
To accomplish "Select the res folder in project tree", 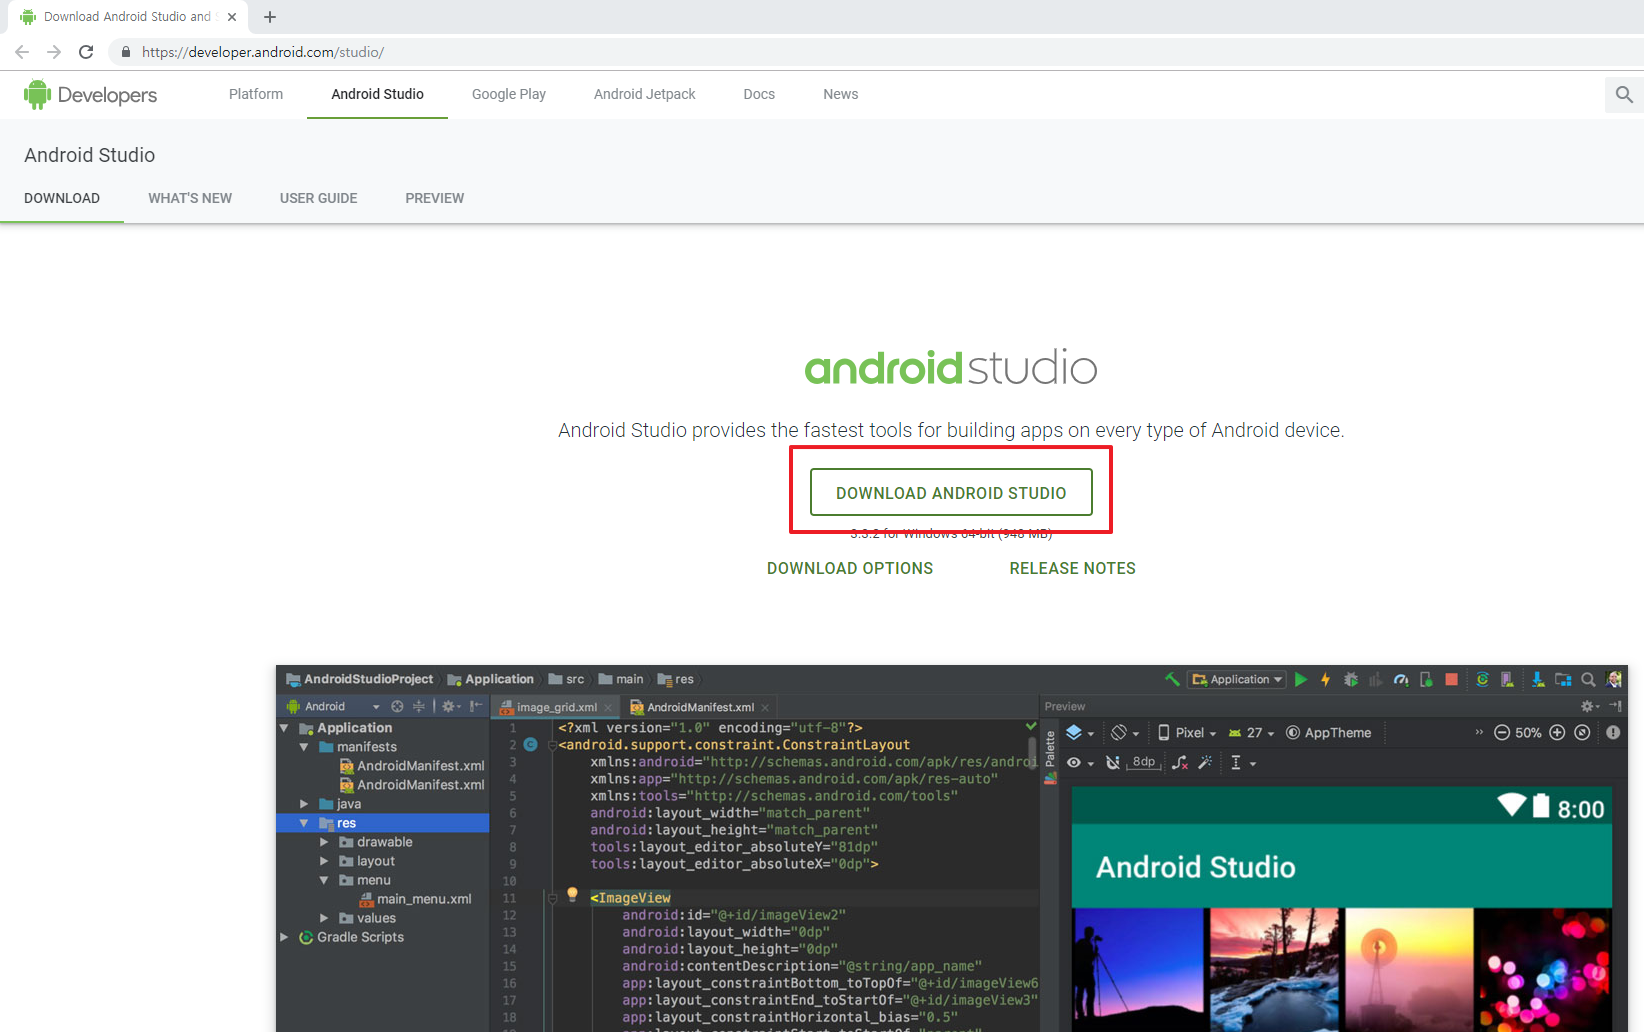I will (383, 823).
